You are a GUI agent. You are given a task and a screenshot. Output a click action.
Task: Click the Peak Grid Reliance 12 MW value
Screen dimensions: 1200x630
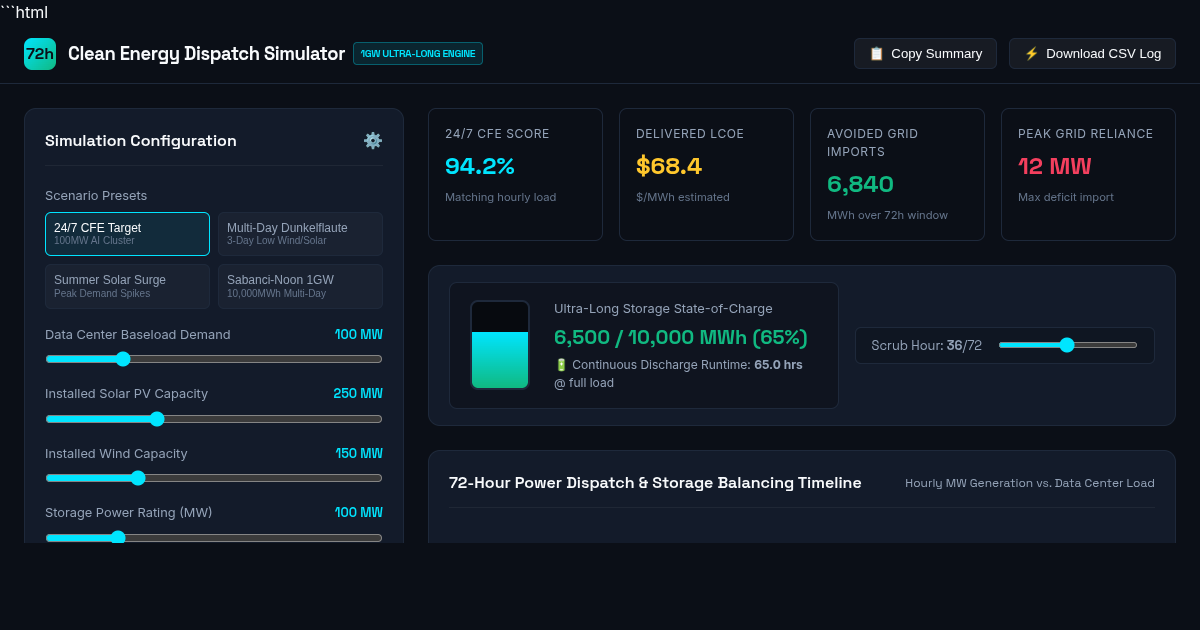(x=1054, y=166)
